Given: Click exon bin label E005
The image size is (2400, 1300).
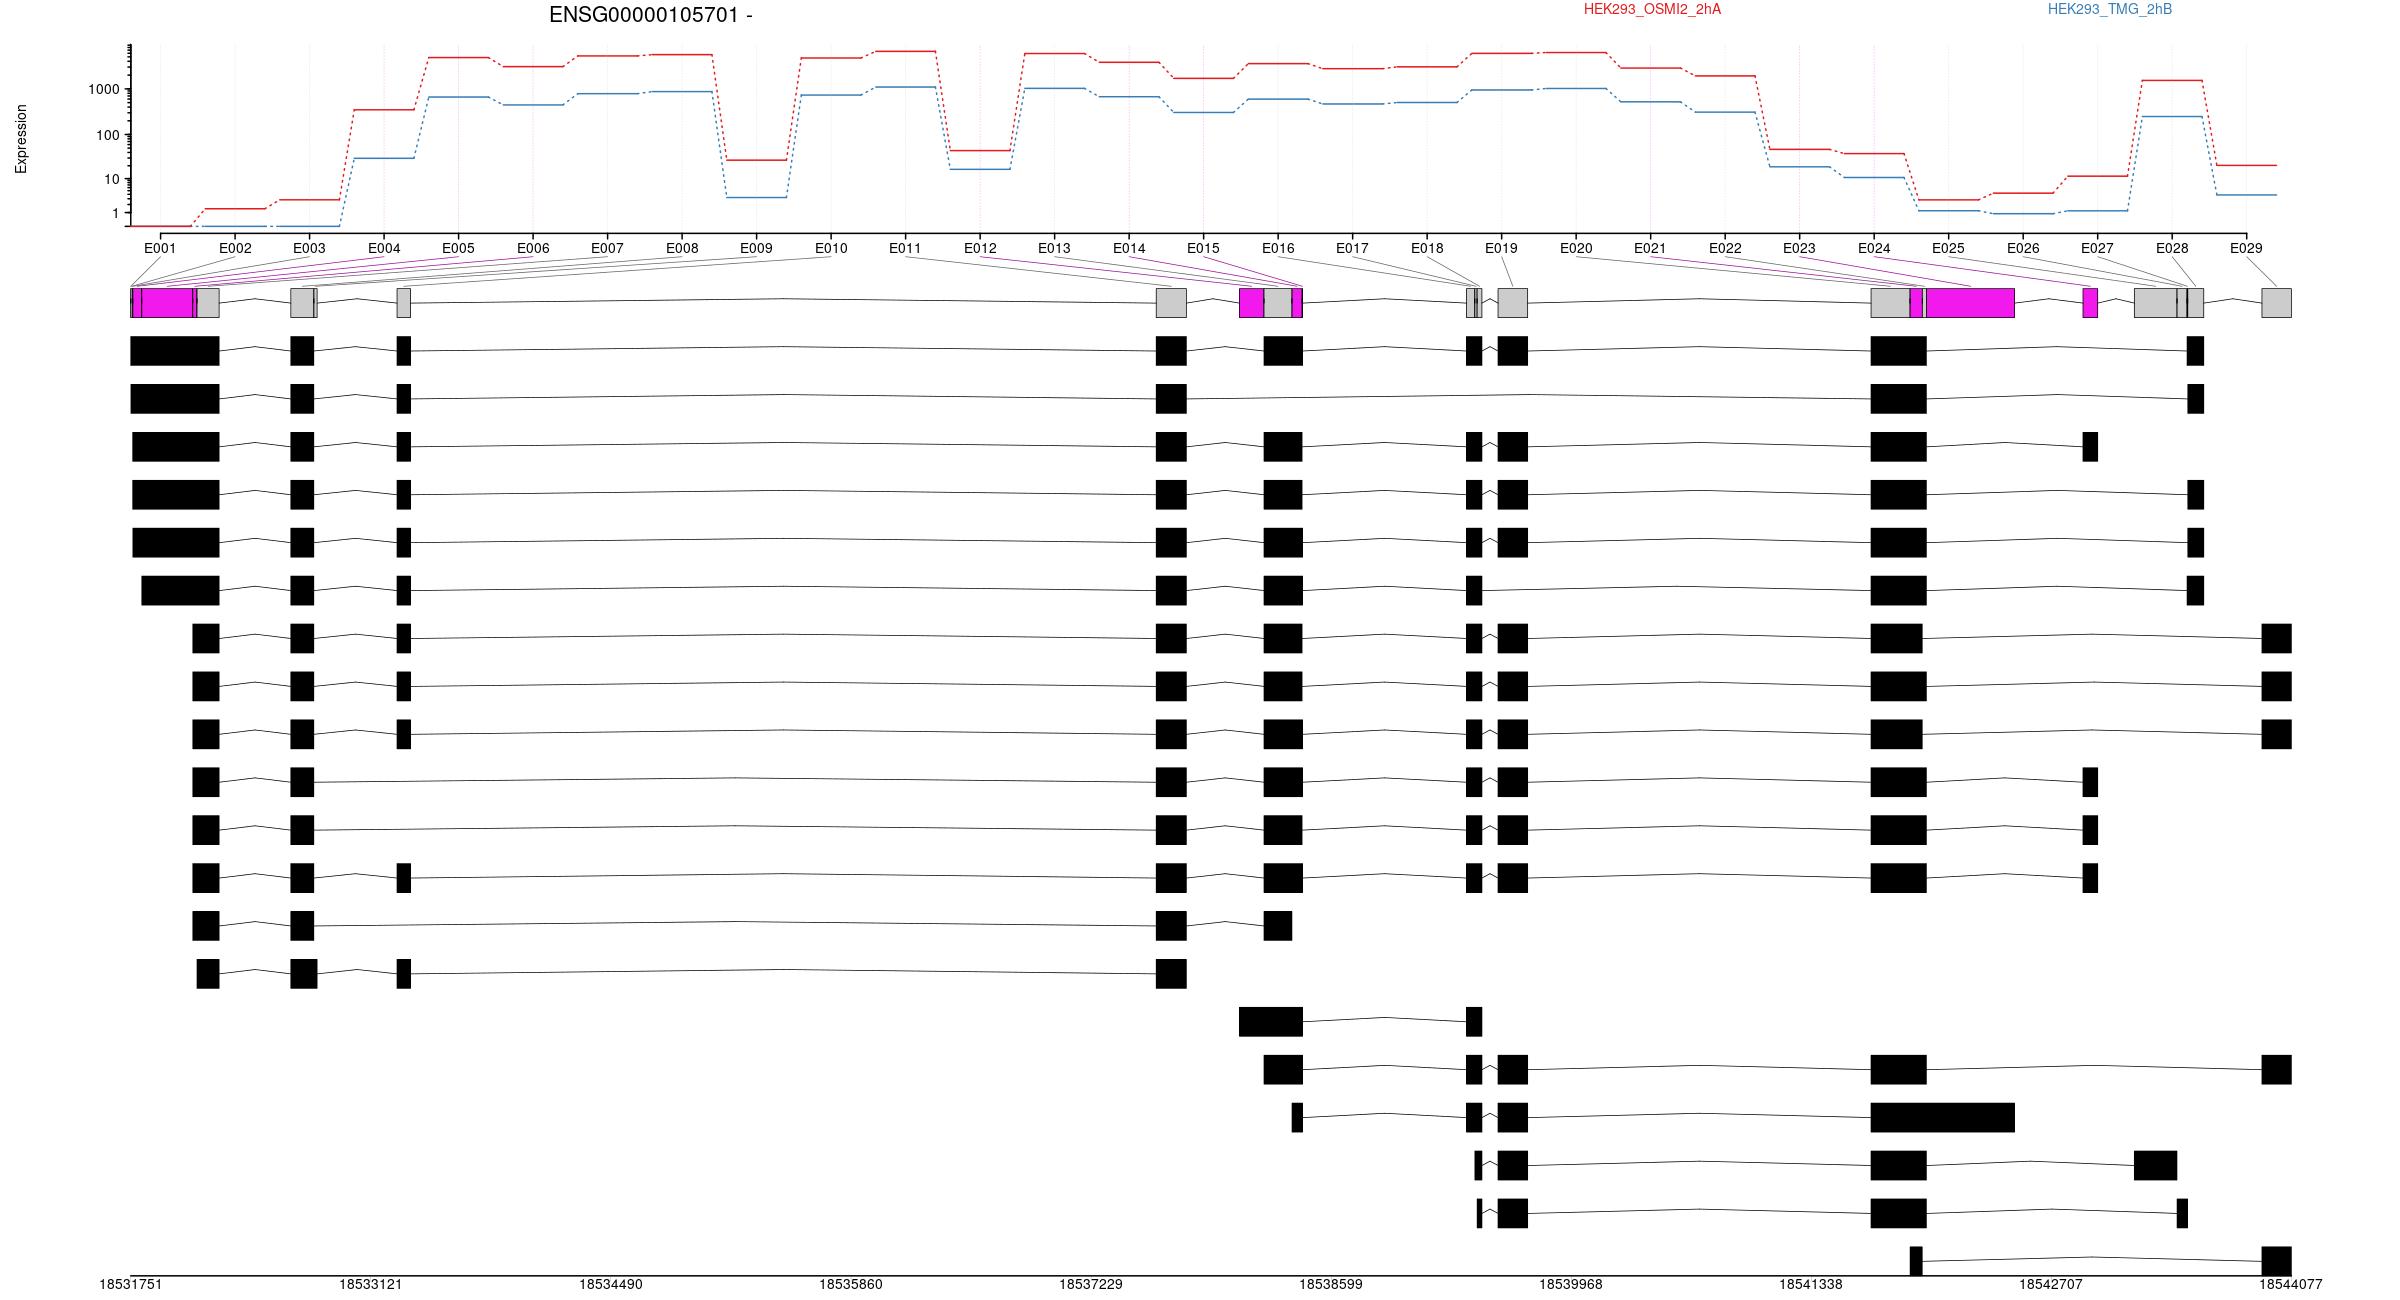Looking at the screenshot, I should (x=458, y=248).
